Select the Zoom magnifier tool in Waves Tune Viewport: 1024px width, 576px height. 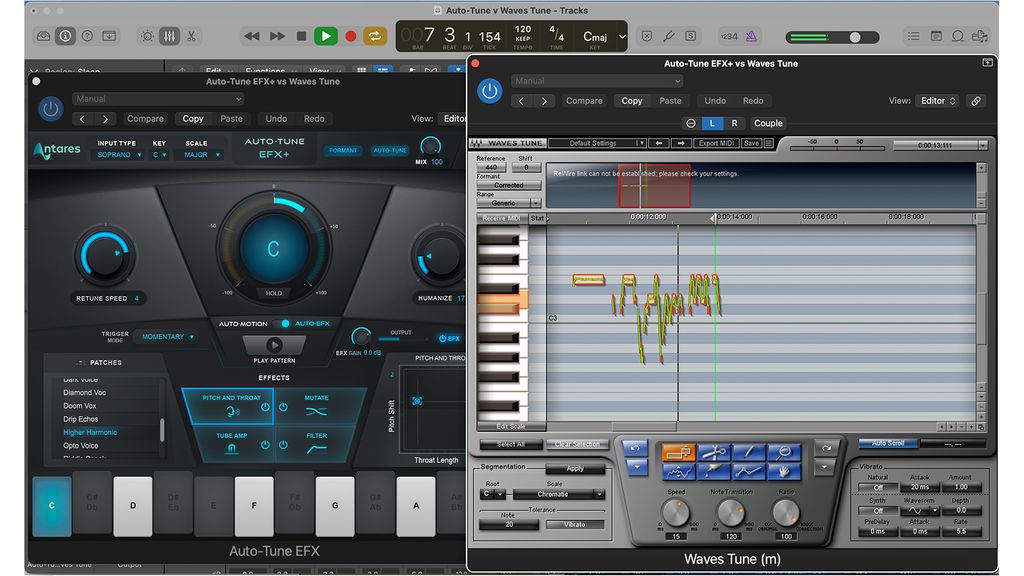tap(784, 452)
